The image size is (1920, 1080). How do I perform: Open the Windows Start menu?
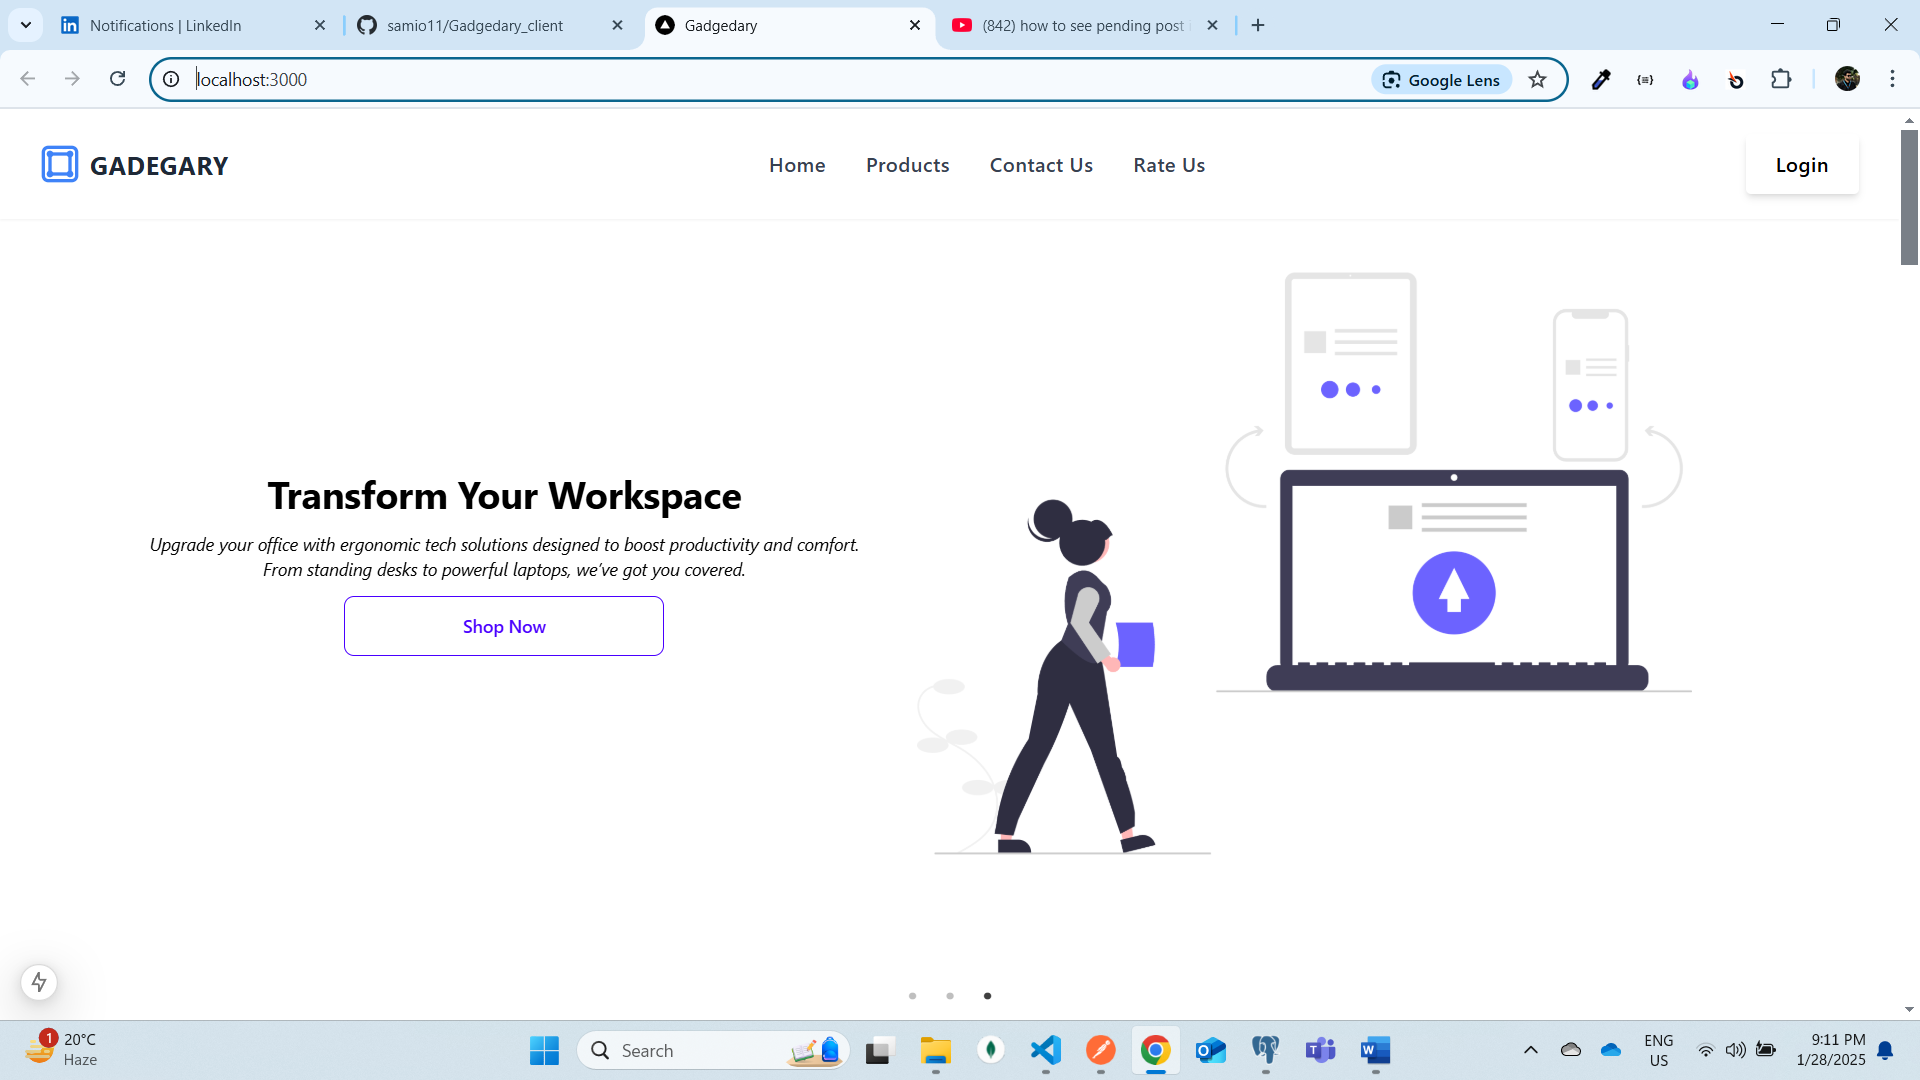(x=544, y=1050)
